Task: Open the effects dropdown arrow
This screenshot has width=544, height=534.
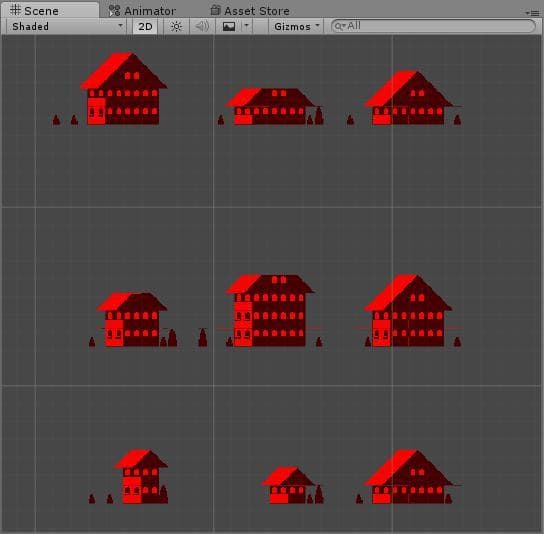Action: (247, 26)
